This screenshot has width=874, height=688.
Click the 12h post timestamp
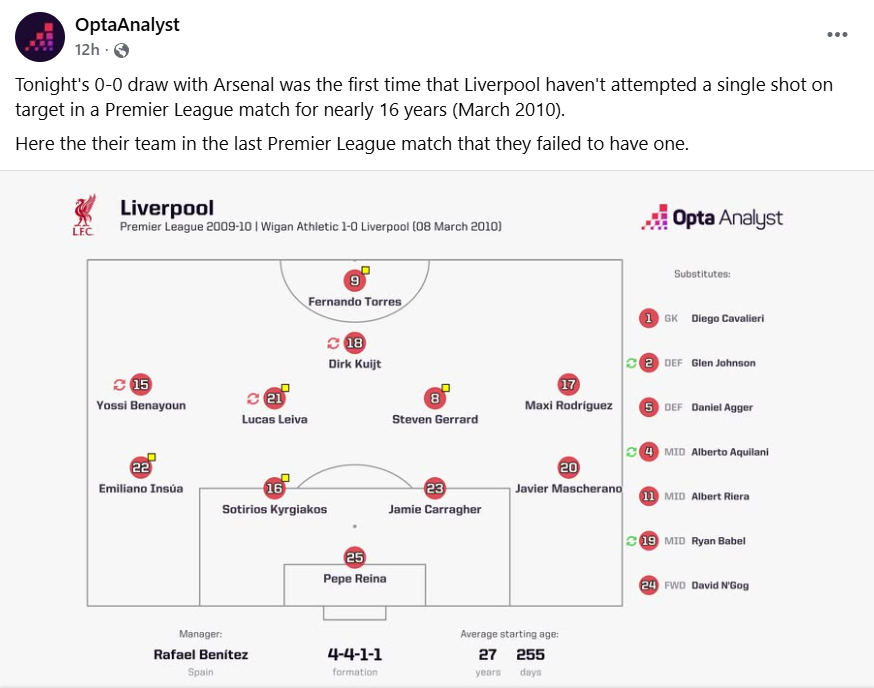[87, 49]
